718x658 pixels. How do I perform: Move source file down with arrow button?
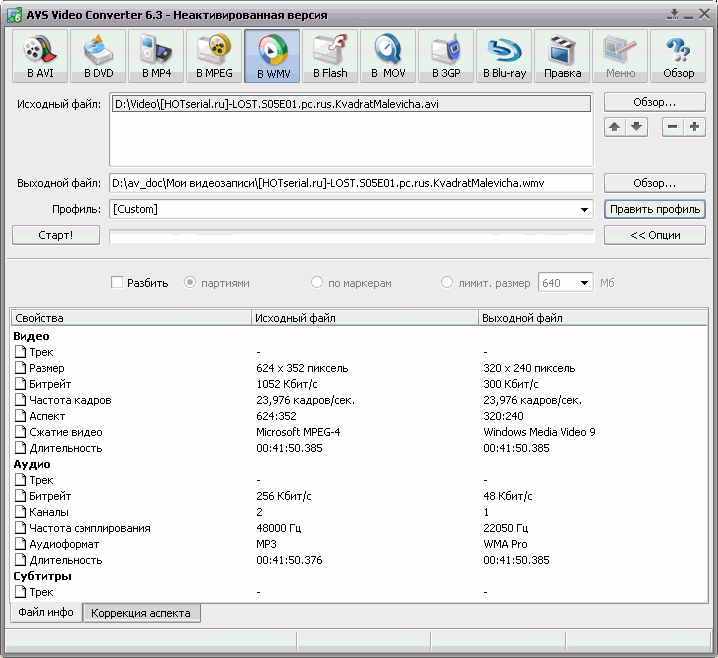(x=636, y=127)
